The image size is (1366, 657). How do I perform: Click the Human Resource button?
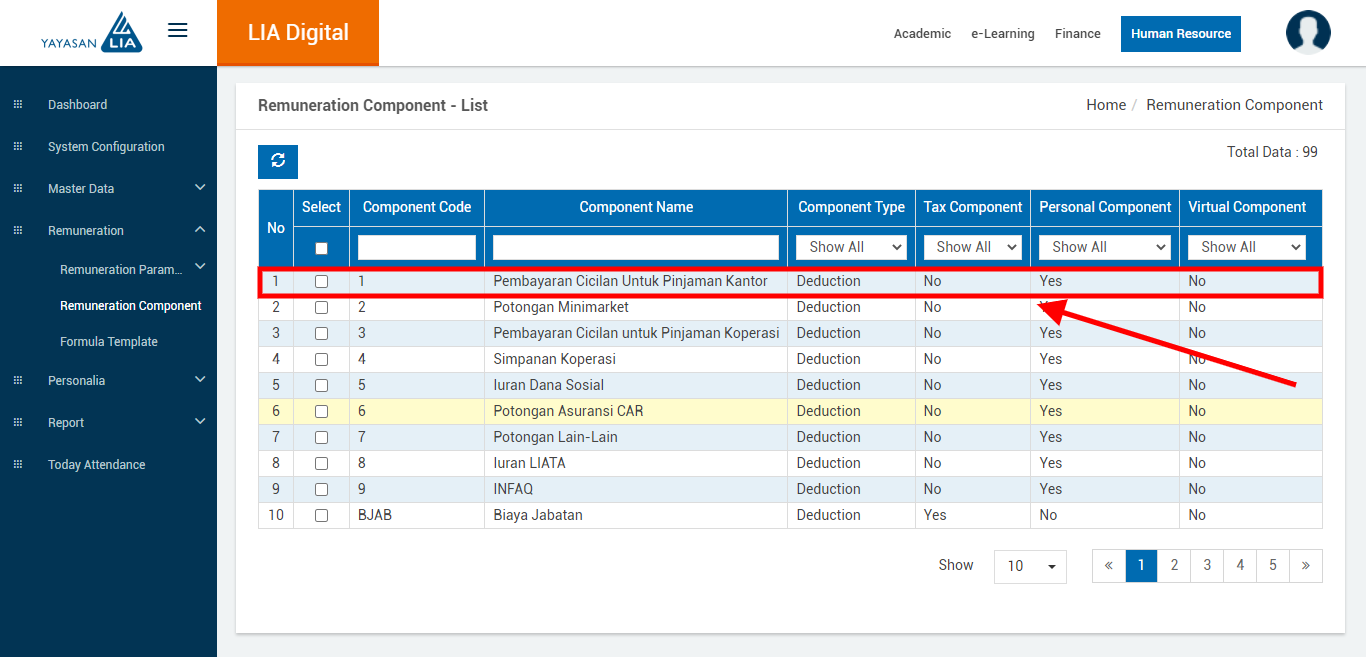1180,34
